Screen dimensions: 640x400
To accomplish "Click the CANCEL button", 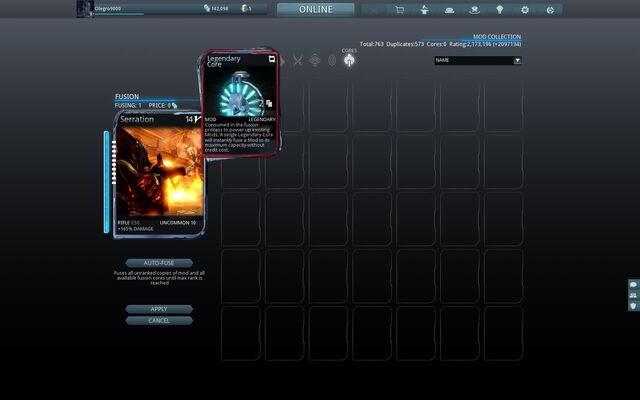I will [159, 320].
